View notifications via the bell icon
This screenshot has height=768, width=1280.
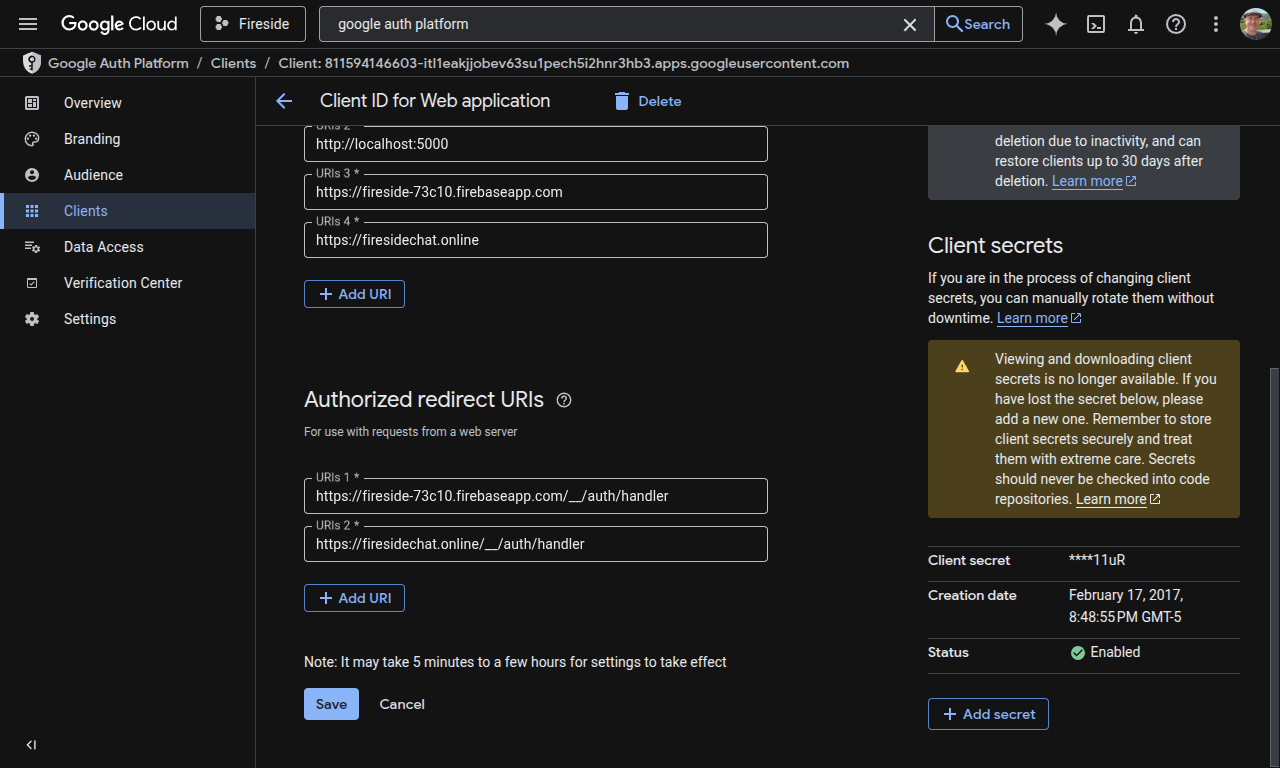[1136, 24]
